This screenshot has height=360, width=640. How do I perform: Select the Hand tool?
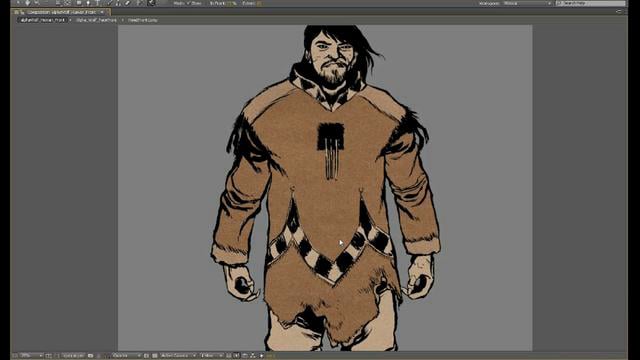pos(27,3)
